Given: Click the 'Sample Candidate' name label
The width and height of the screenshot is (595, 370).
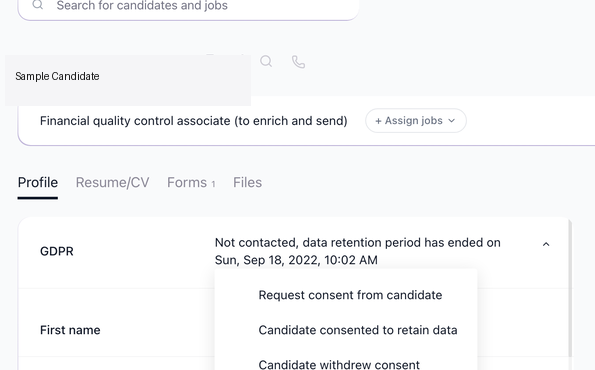Looking at the screenshot, I should [57, 76].
